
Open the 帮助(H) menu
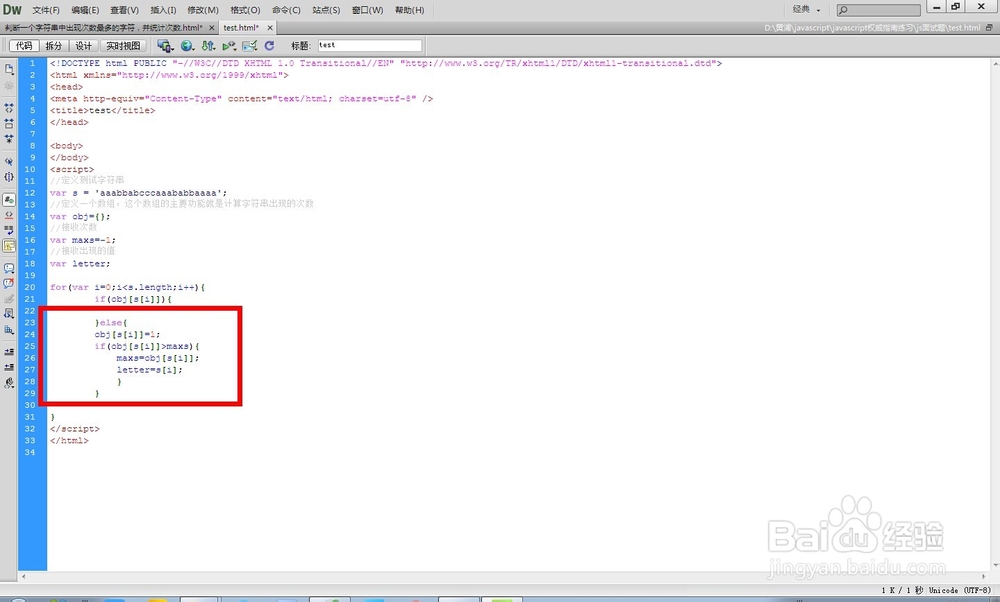click(409, 10)
